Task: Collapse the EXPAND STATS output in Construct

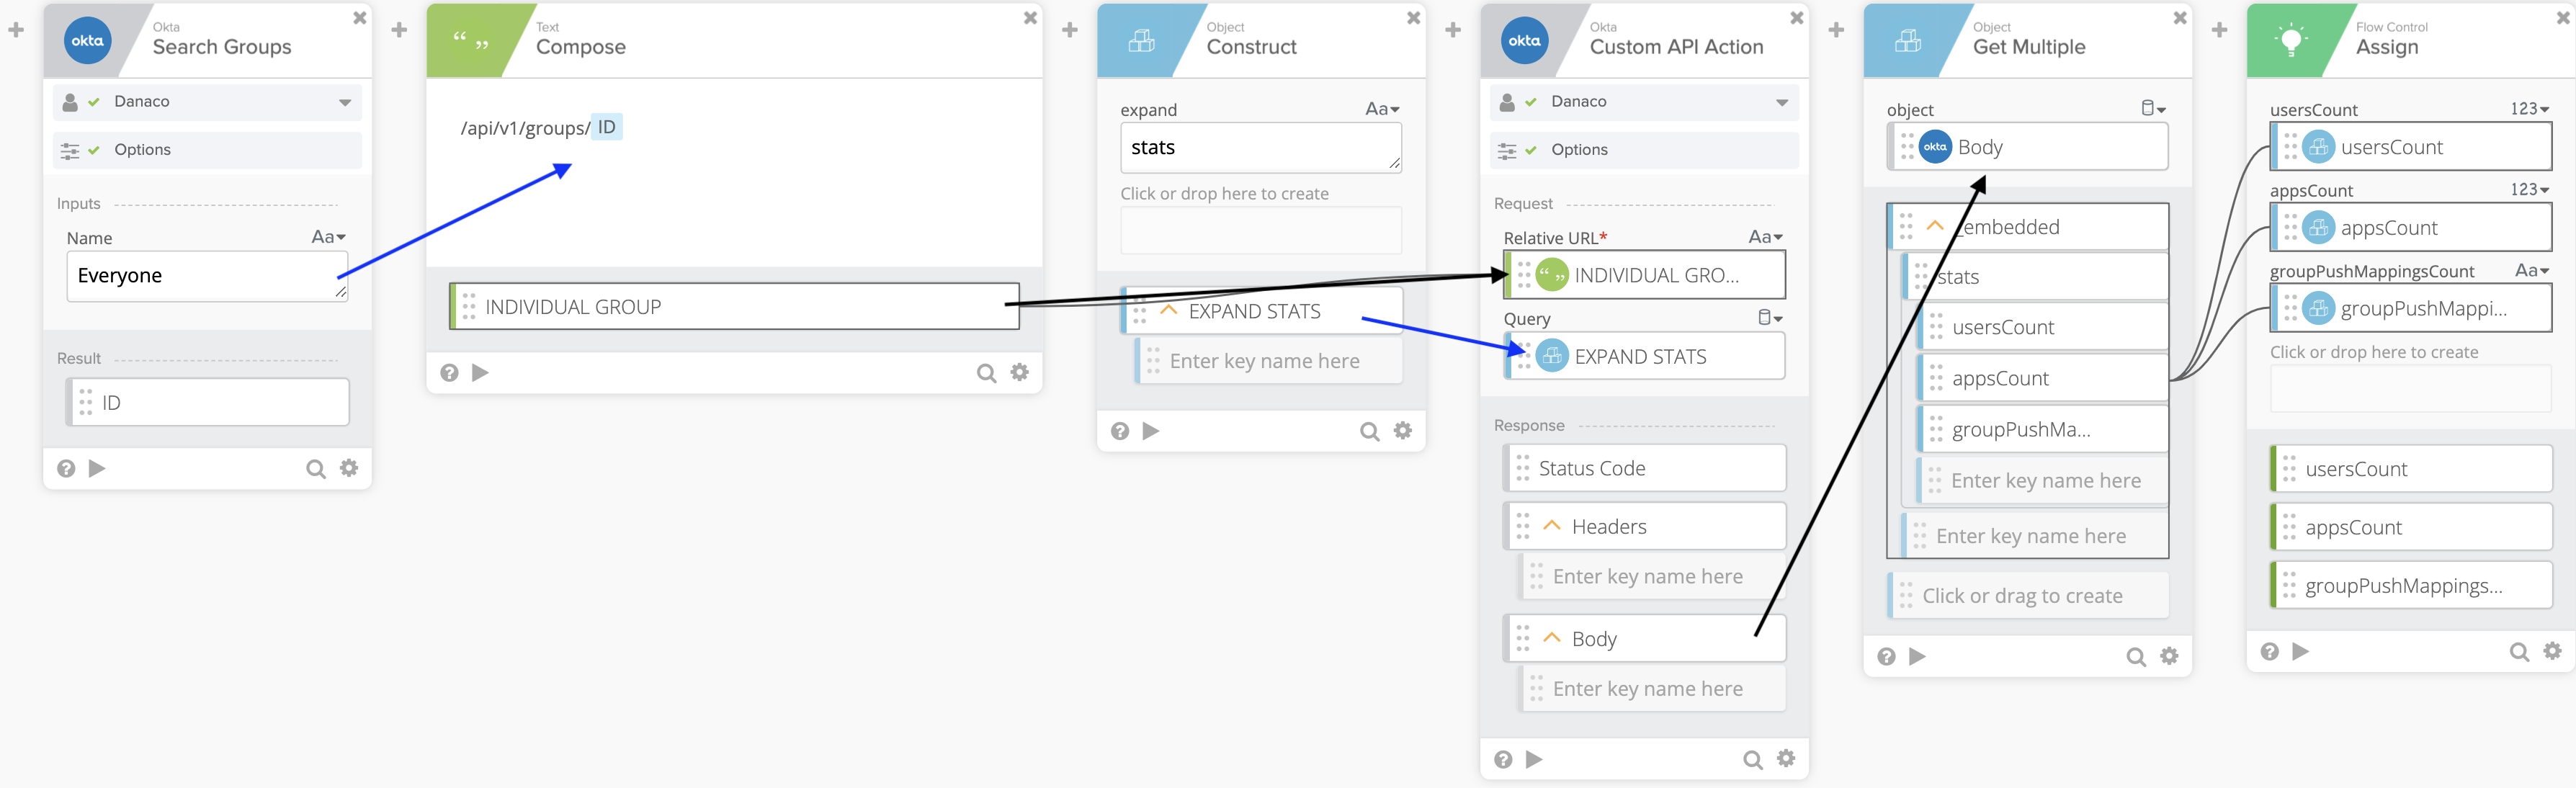Action: point(1168,310)
